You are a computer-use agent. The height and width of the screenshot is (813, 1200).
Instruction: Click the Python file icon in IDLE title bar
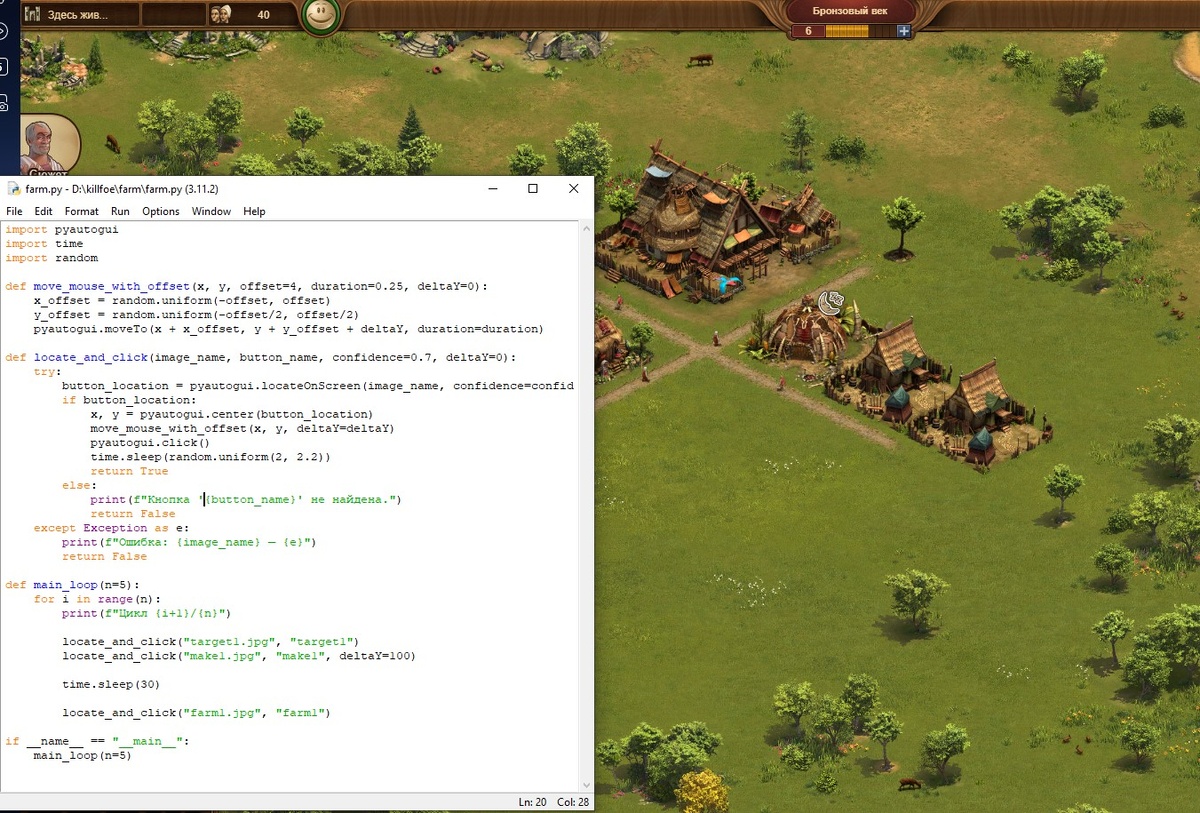pos(13,189)
